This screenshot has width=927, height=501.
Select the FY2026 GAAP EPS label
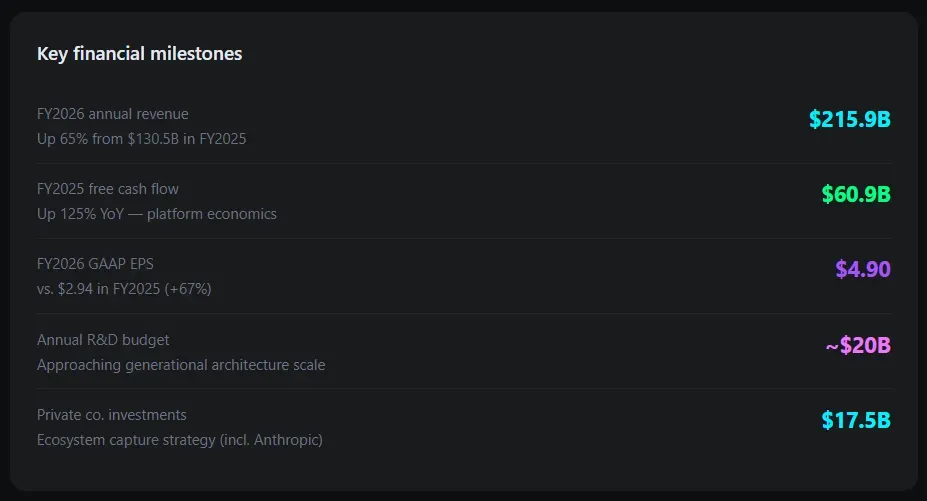[x=95, y=264]
